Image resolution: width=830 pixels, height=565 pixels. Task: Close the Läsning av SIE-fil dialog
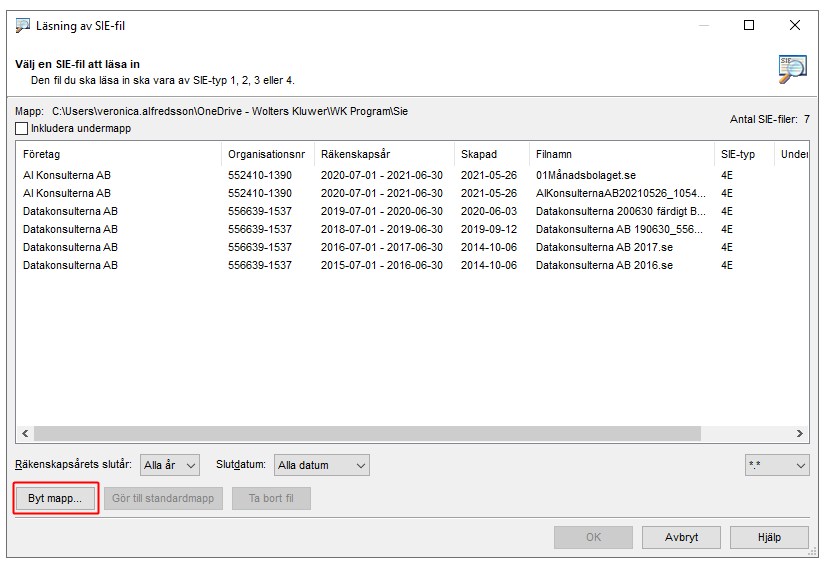[795, 25]
